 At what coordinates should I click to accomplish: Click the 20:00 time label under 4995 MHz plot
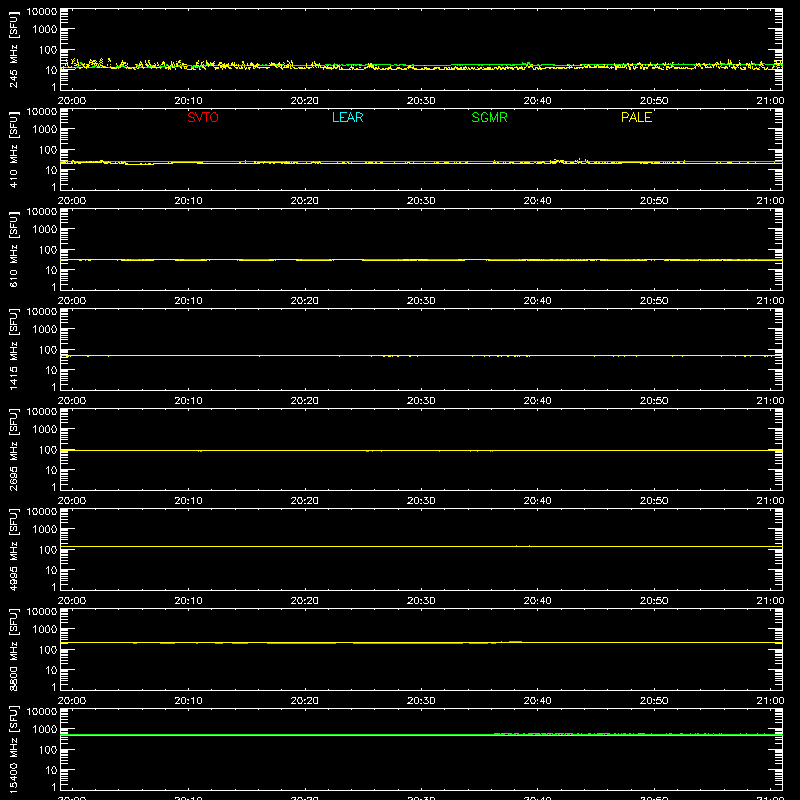click(x=72, y=601)
